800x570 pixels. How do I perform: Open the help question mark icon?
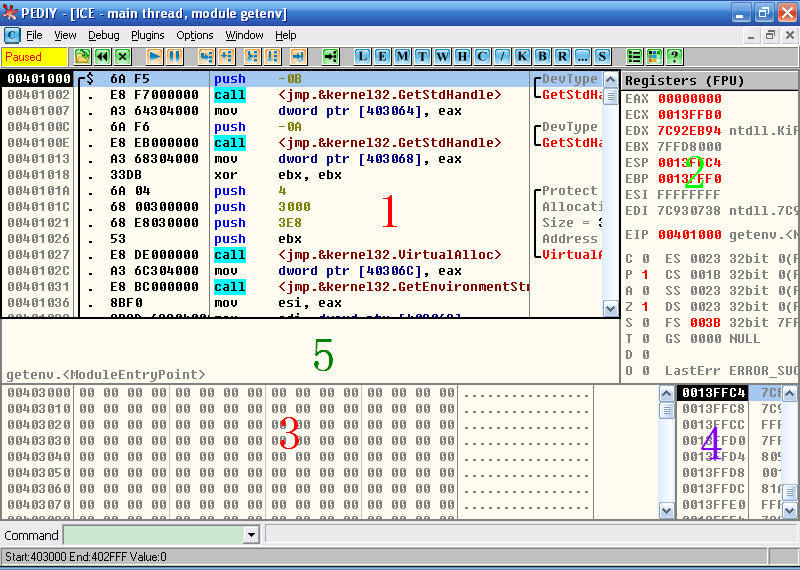click(x=674, y=56)
